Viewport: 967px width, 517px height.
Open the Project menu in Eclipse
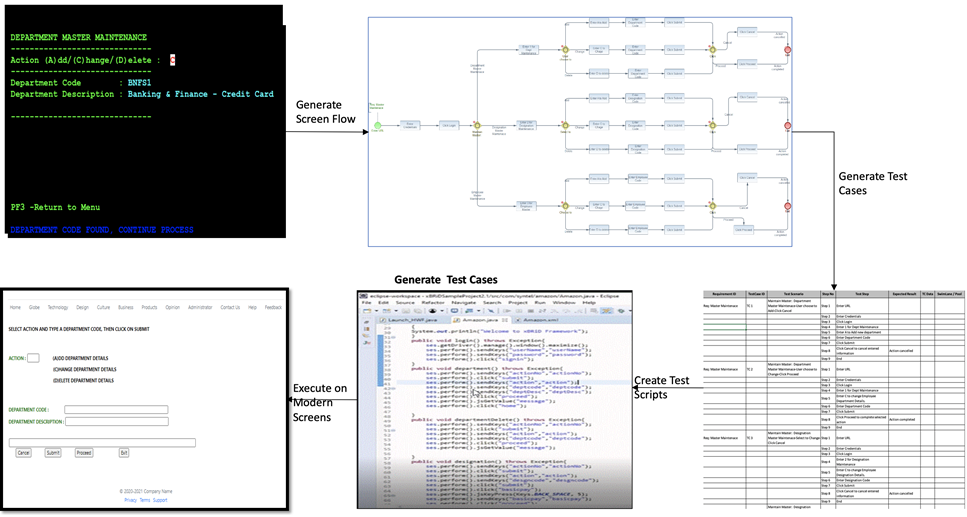(518, 303)
